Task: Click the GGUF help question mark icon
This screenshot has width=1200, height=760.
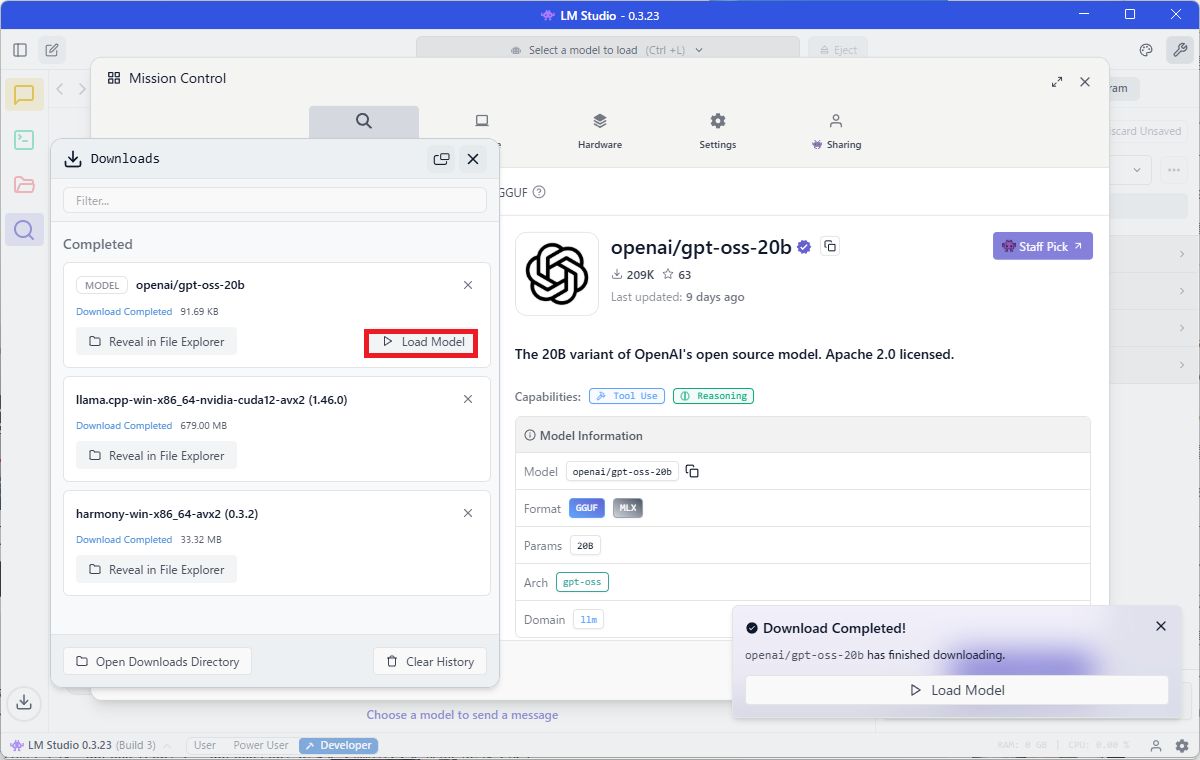Action: click(x=539, y=192)
